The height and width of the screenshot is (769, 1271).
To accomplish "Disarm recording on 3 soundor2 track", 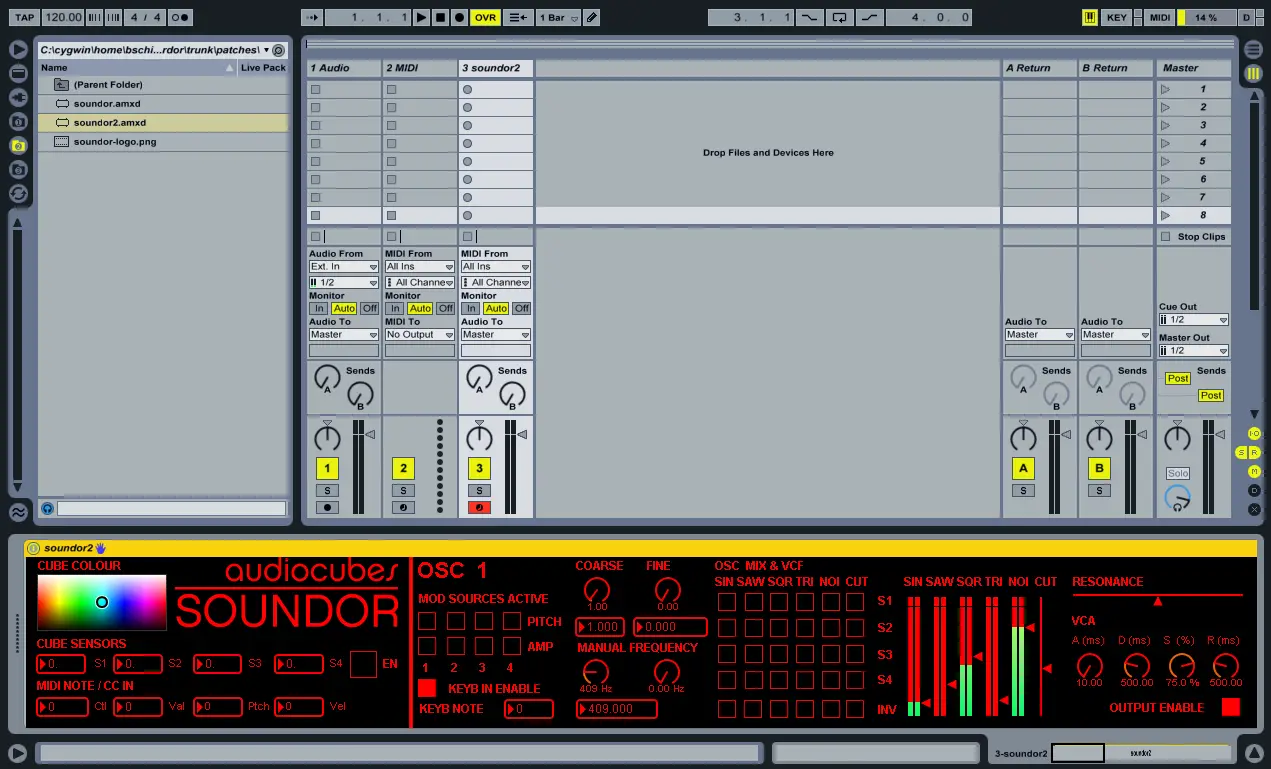I will (479, 508).
